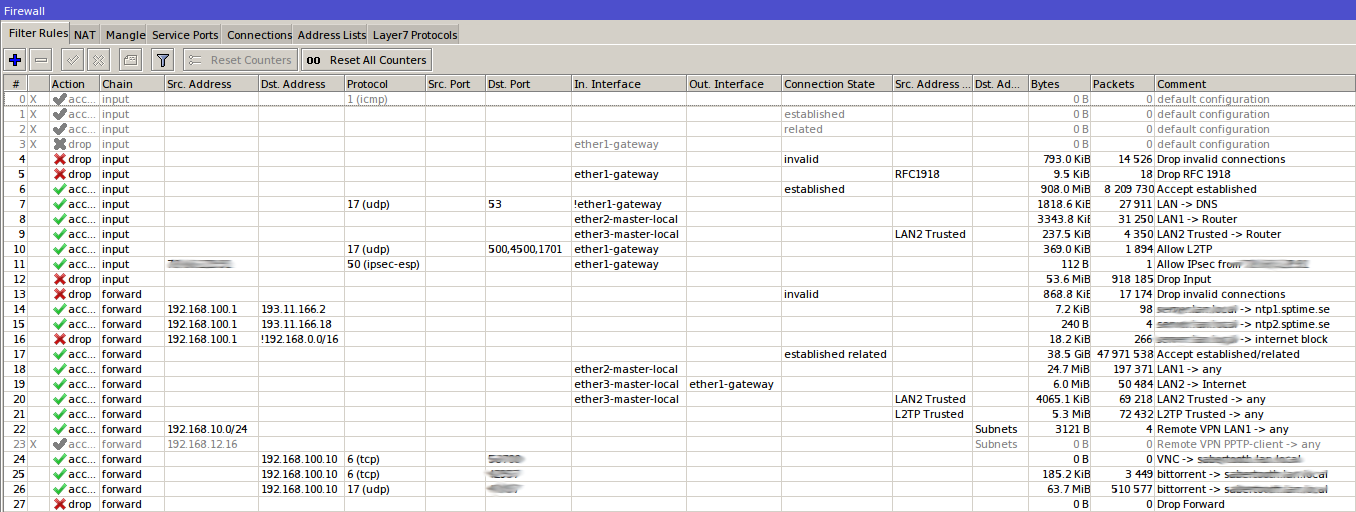Click source address 192.168.10.0/24 cell
Viewport: 1356px width, 512px height.
(x=211, y=429)
